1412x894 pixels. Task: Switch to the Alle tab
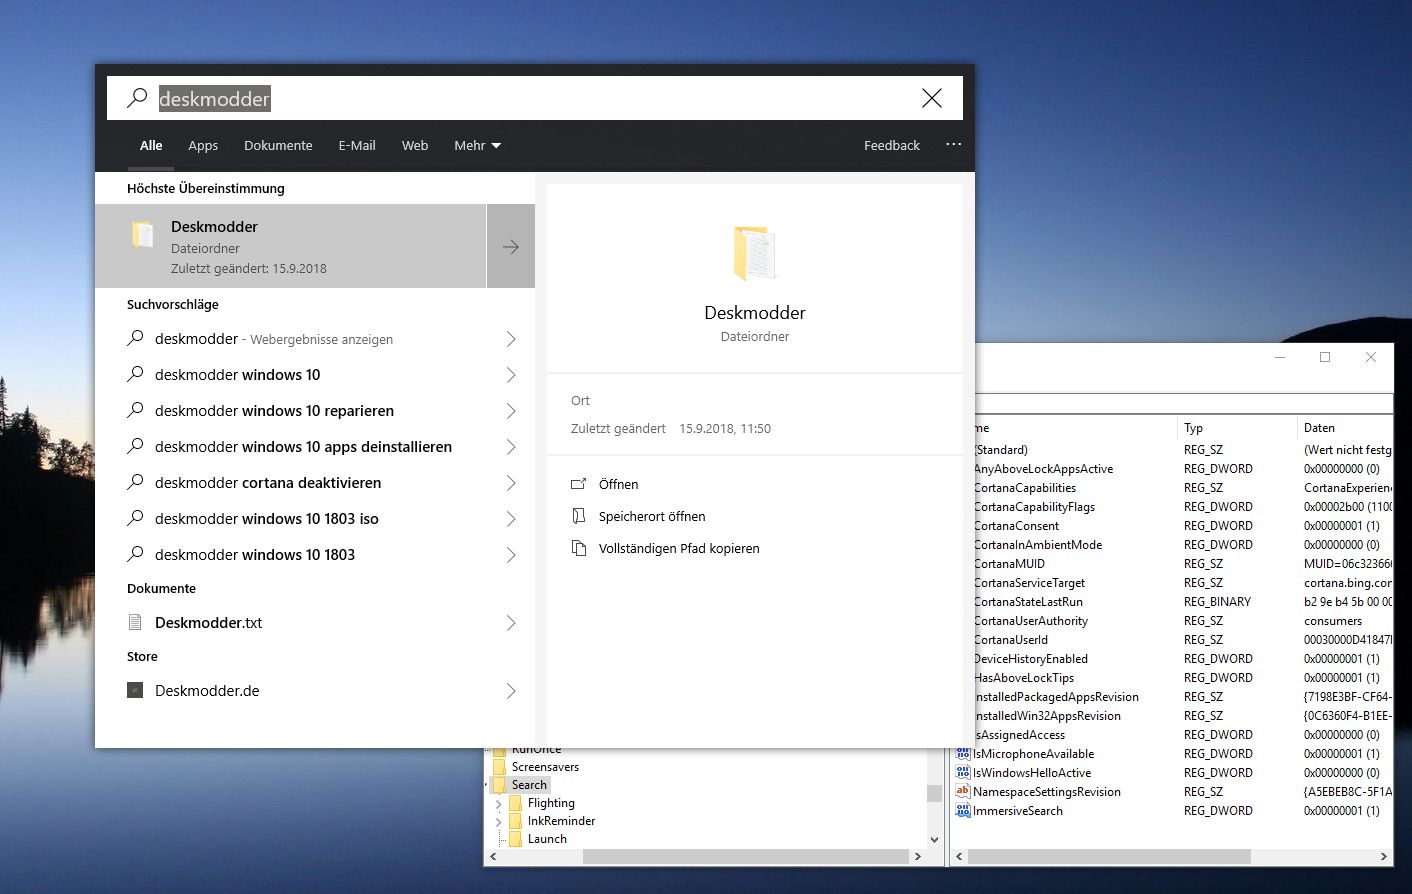point(151,145)
